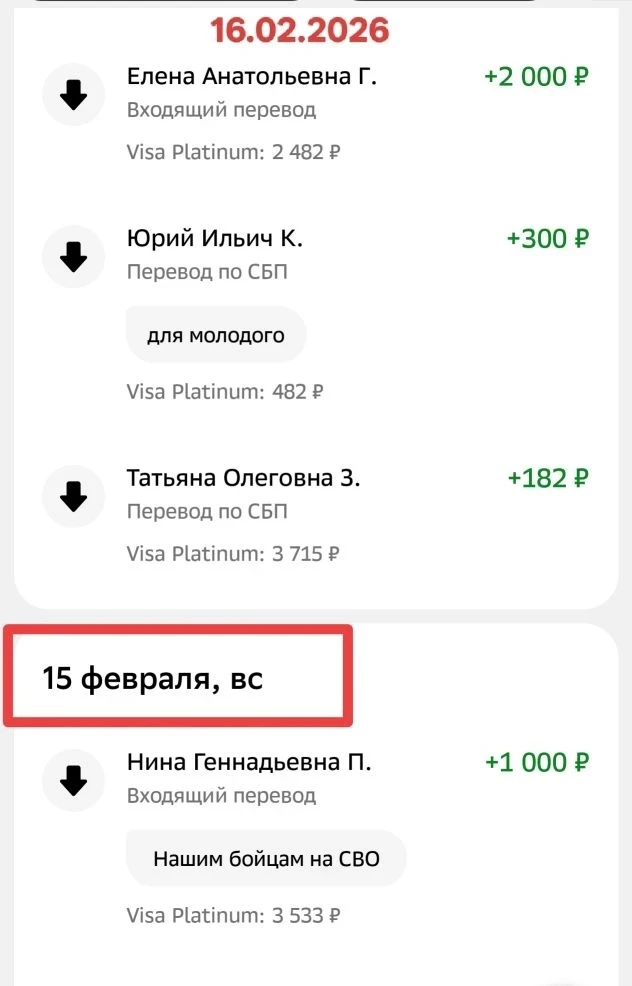
Task: Tap the "для молодого" comment chip
Action: tap(216, 335)
